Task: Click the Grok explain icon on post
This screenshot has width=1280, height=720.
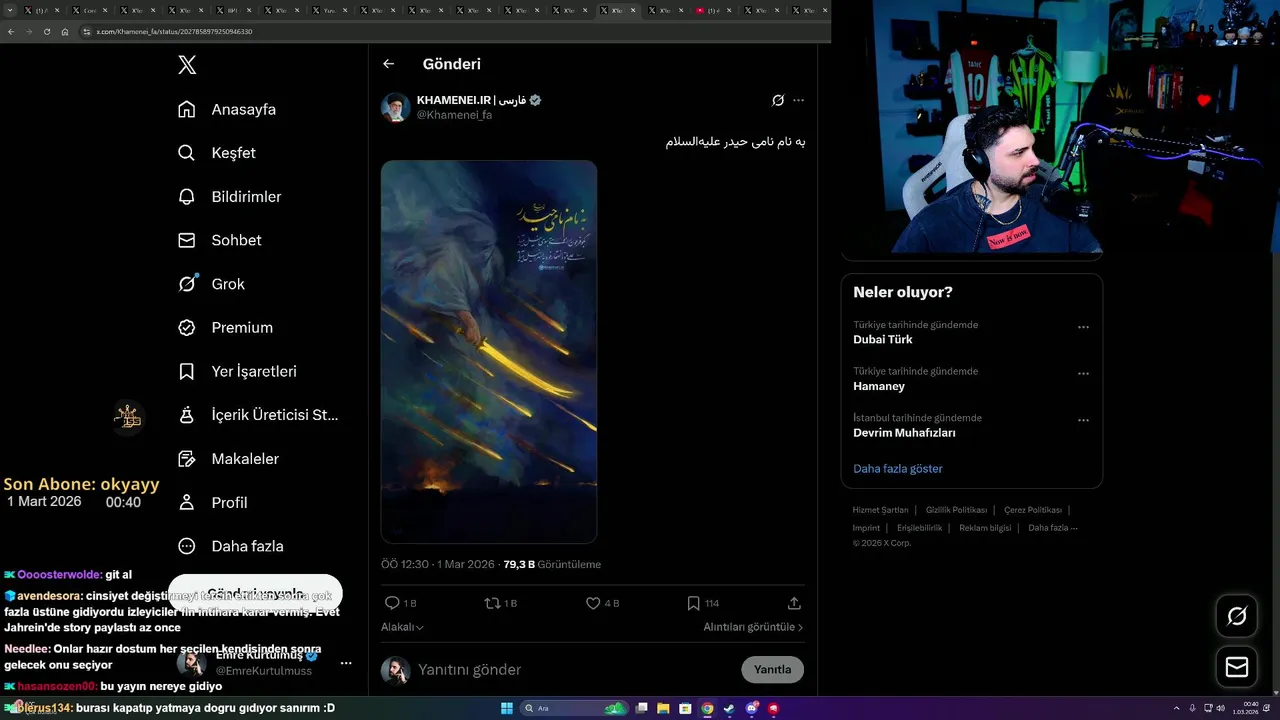Action: pos(778,100)
